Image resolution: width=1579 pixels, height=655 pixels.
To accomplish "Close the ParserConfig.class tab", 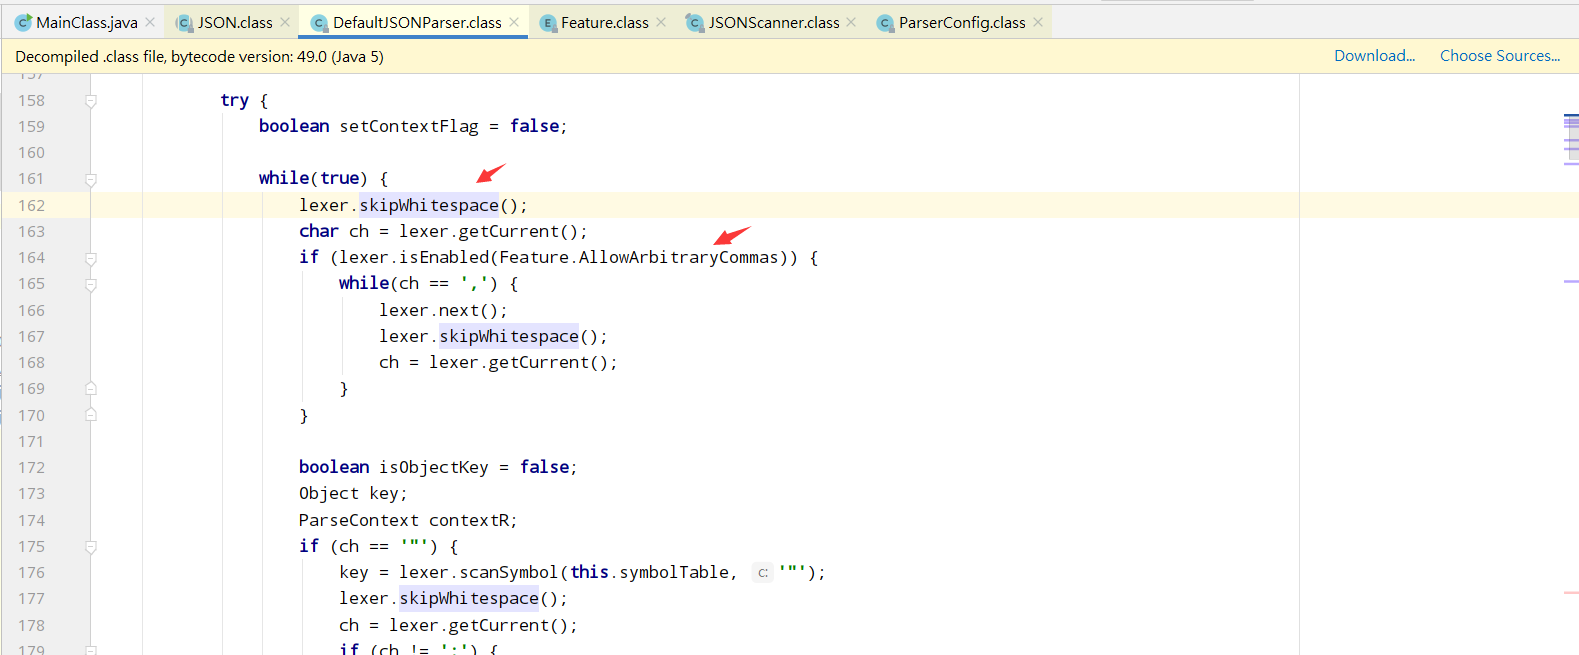I will [1038, 22].
